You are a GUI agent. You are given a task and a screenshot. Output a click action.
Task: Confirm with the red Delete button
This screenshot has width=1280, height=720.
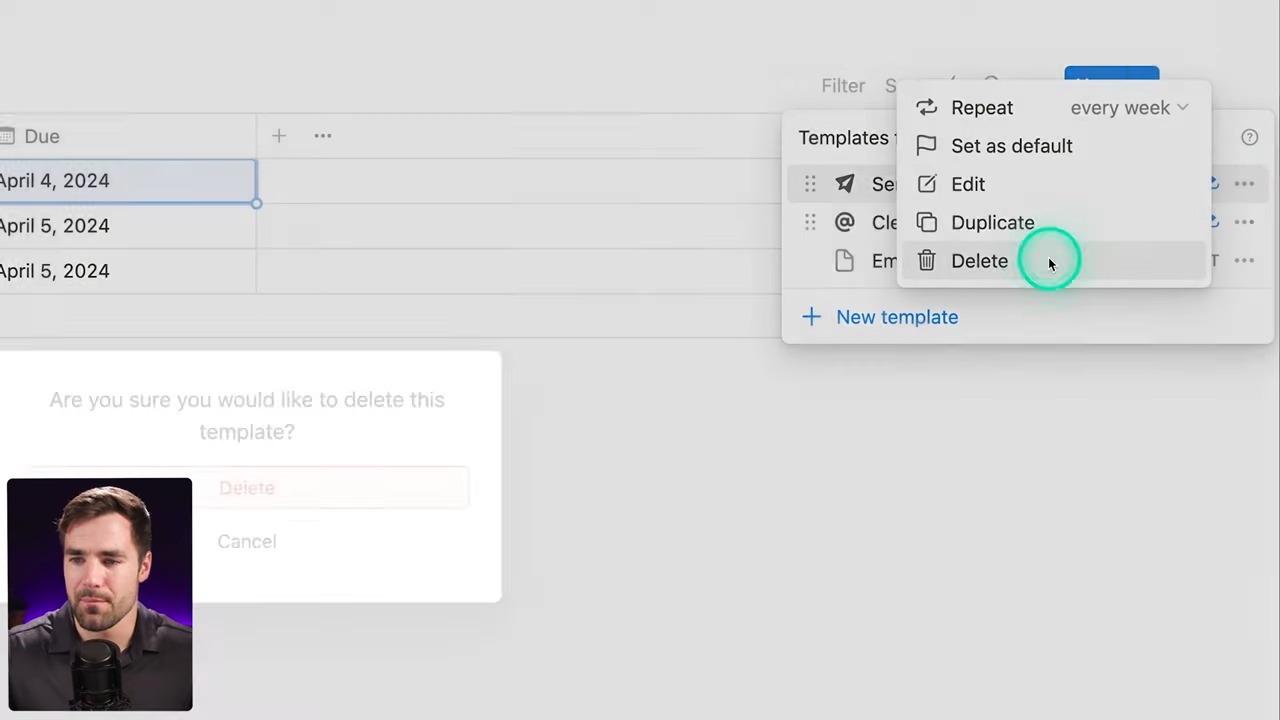coord(247,488)
